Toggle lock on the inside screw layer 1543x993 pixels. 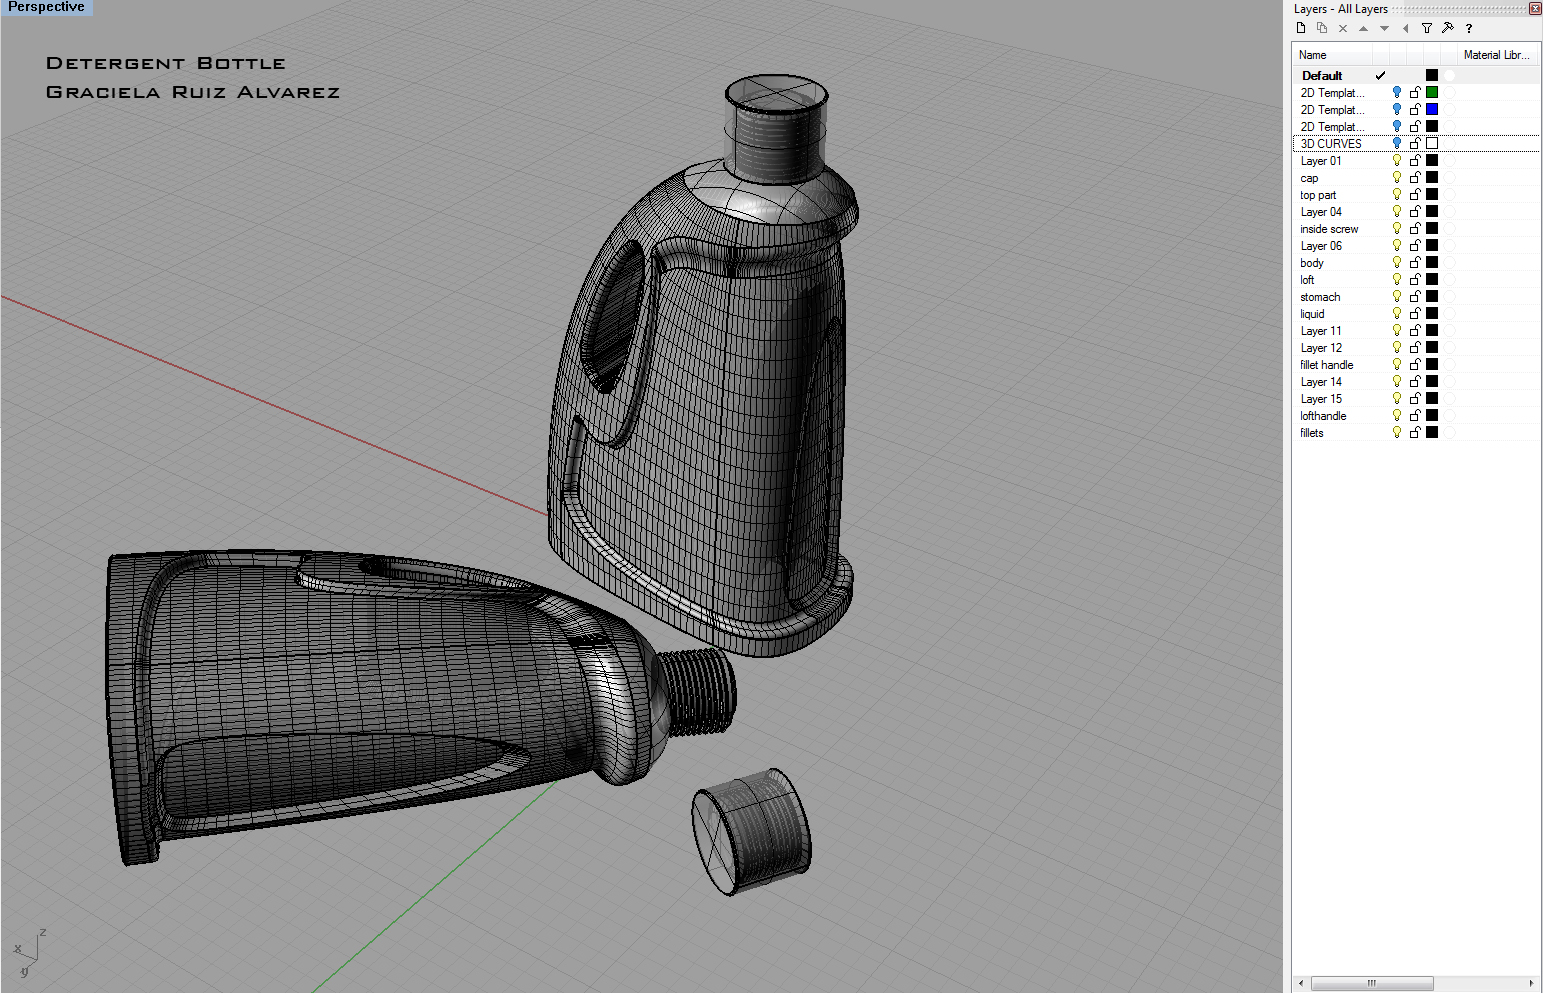click(1415, 228)
